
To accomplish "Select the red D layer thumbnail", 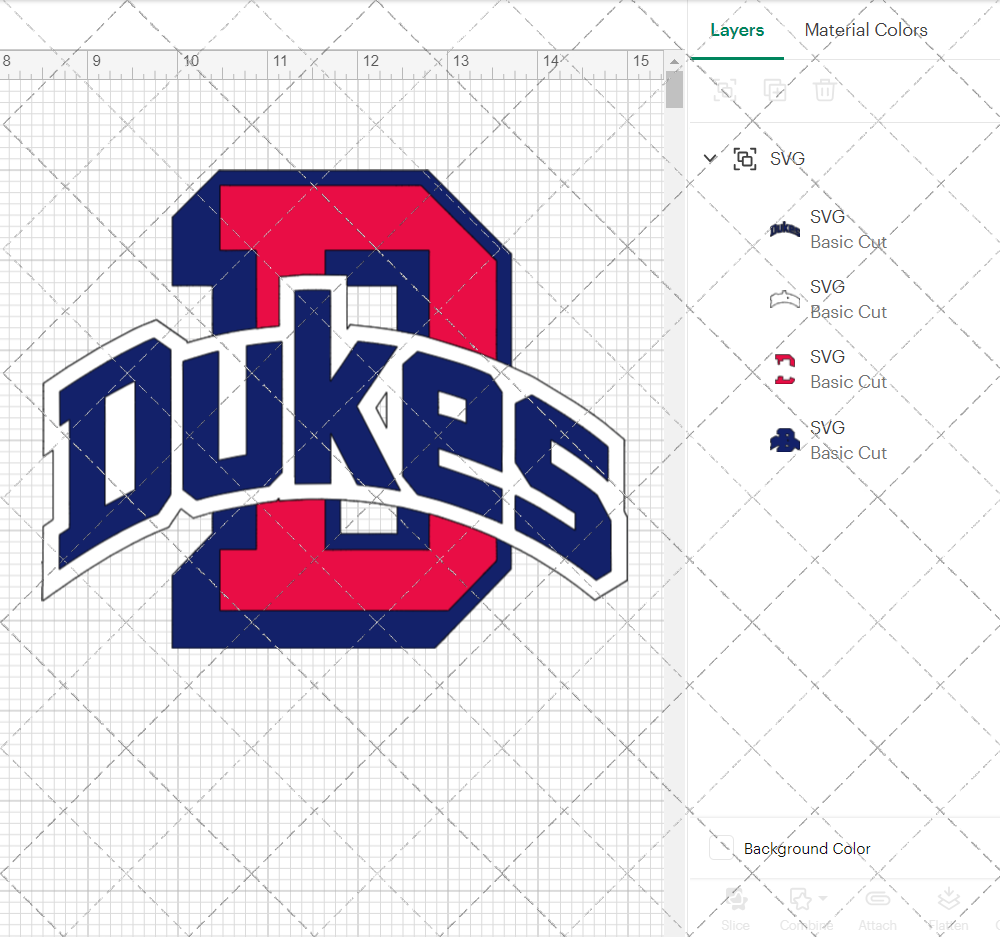I will point(784,369).
